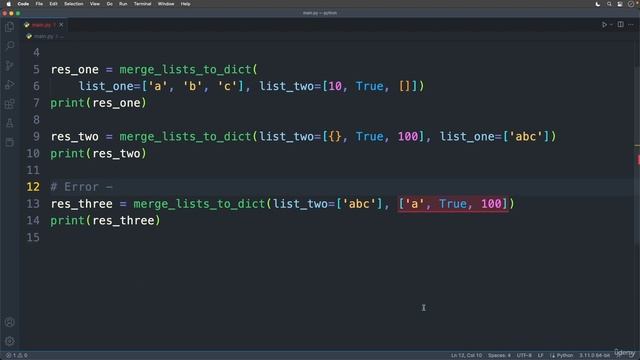The height and width of the screenshot is (360, 640).
Task: Select the main.py editor tab
Action: click(x=44, y=25)
